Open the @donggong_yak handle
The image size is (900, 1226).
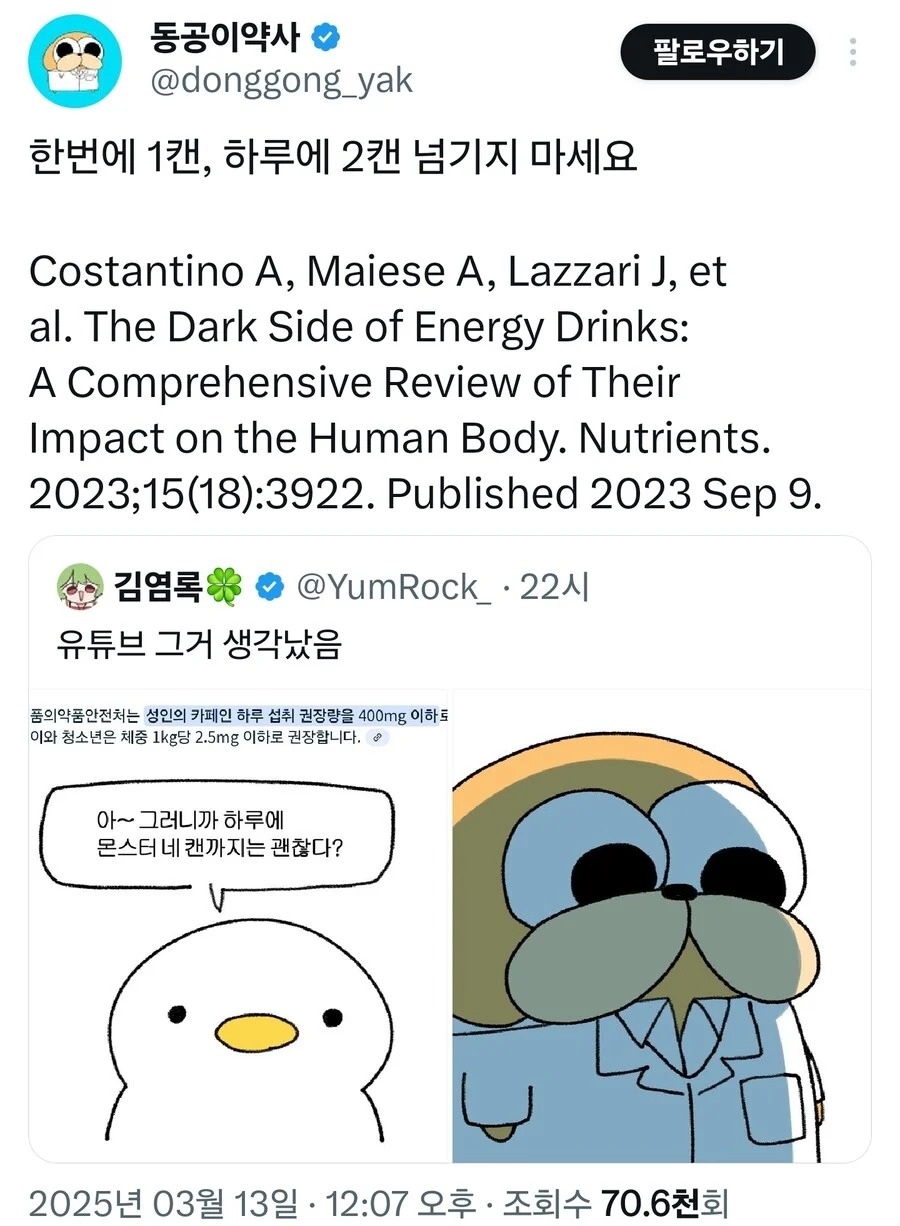click(x=281, y=81)
